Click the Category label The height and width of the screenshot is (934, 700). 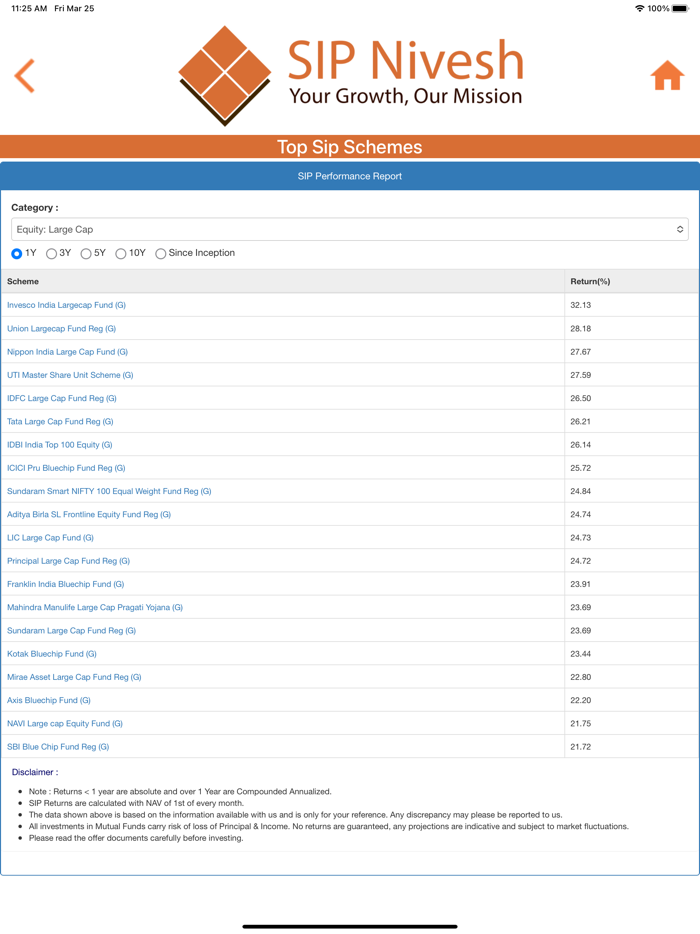35,207
